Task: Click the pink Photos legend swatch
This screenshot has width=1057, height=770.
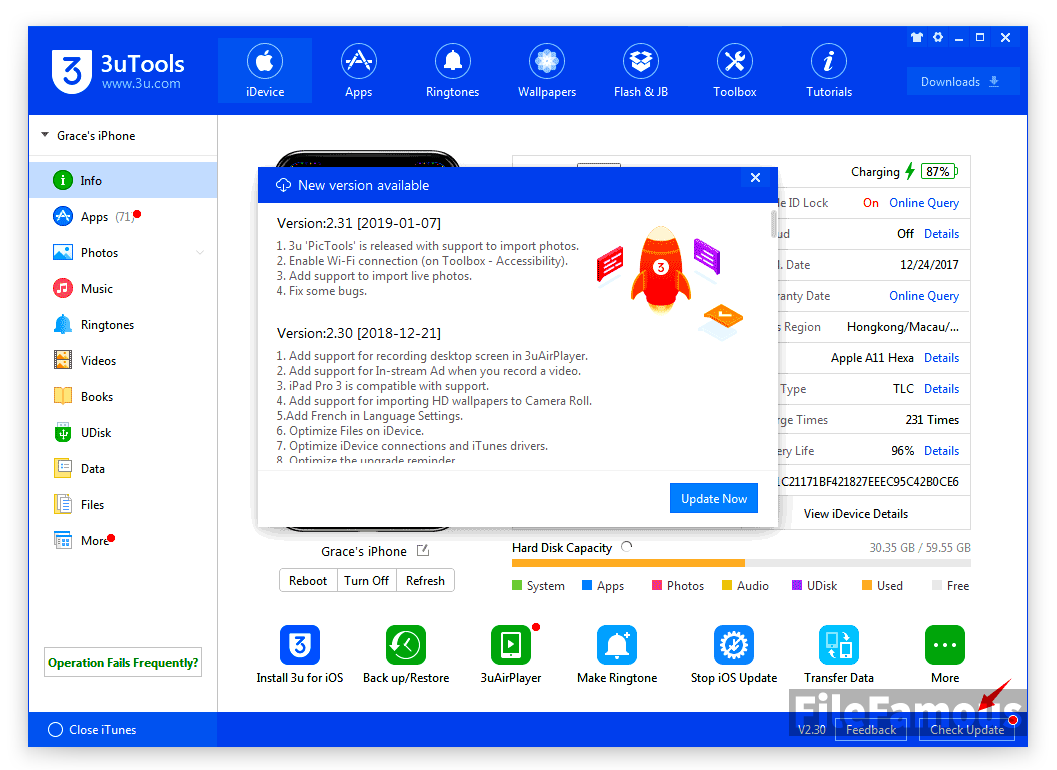Action: point(657,585)
